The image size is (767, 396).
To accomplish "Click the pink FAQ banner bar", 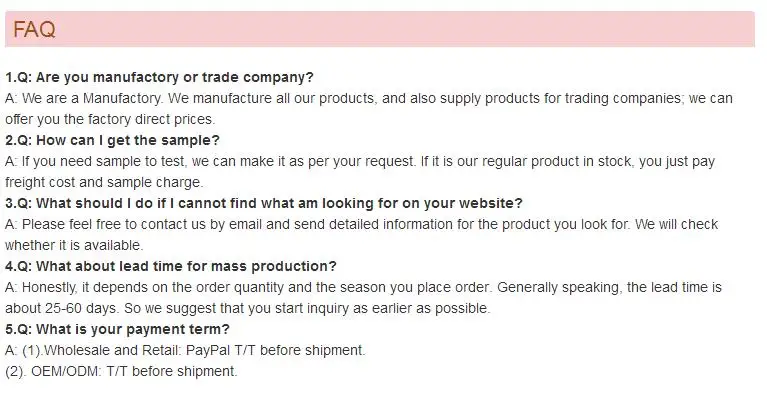I will tap(380, 29).
